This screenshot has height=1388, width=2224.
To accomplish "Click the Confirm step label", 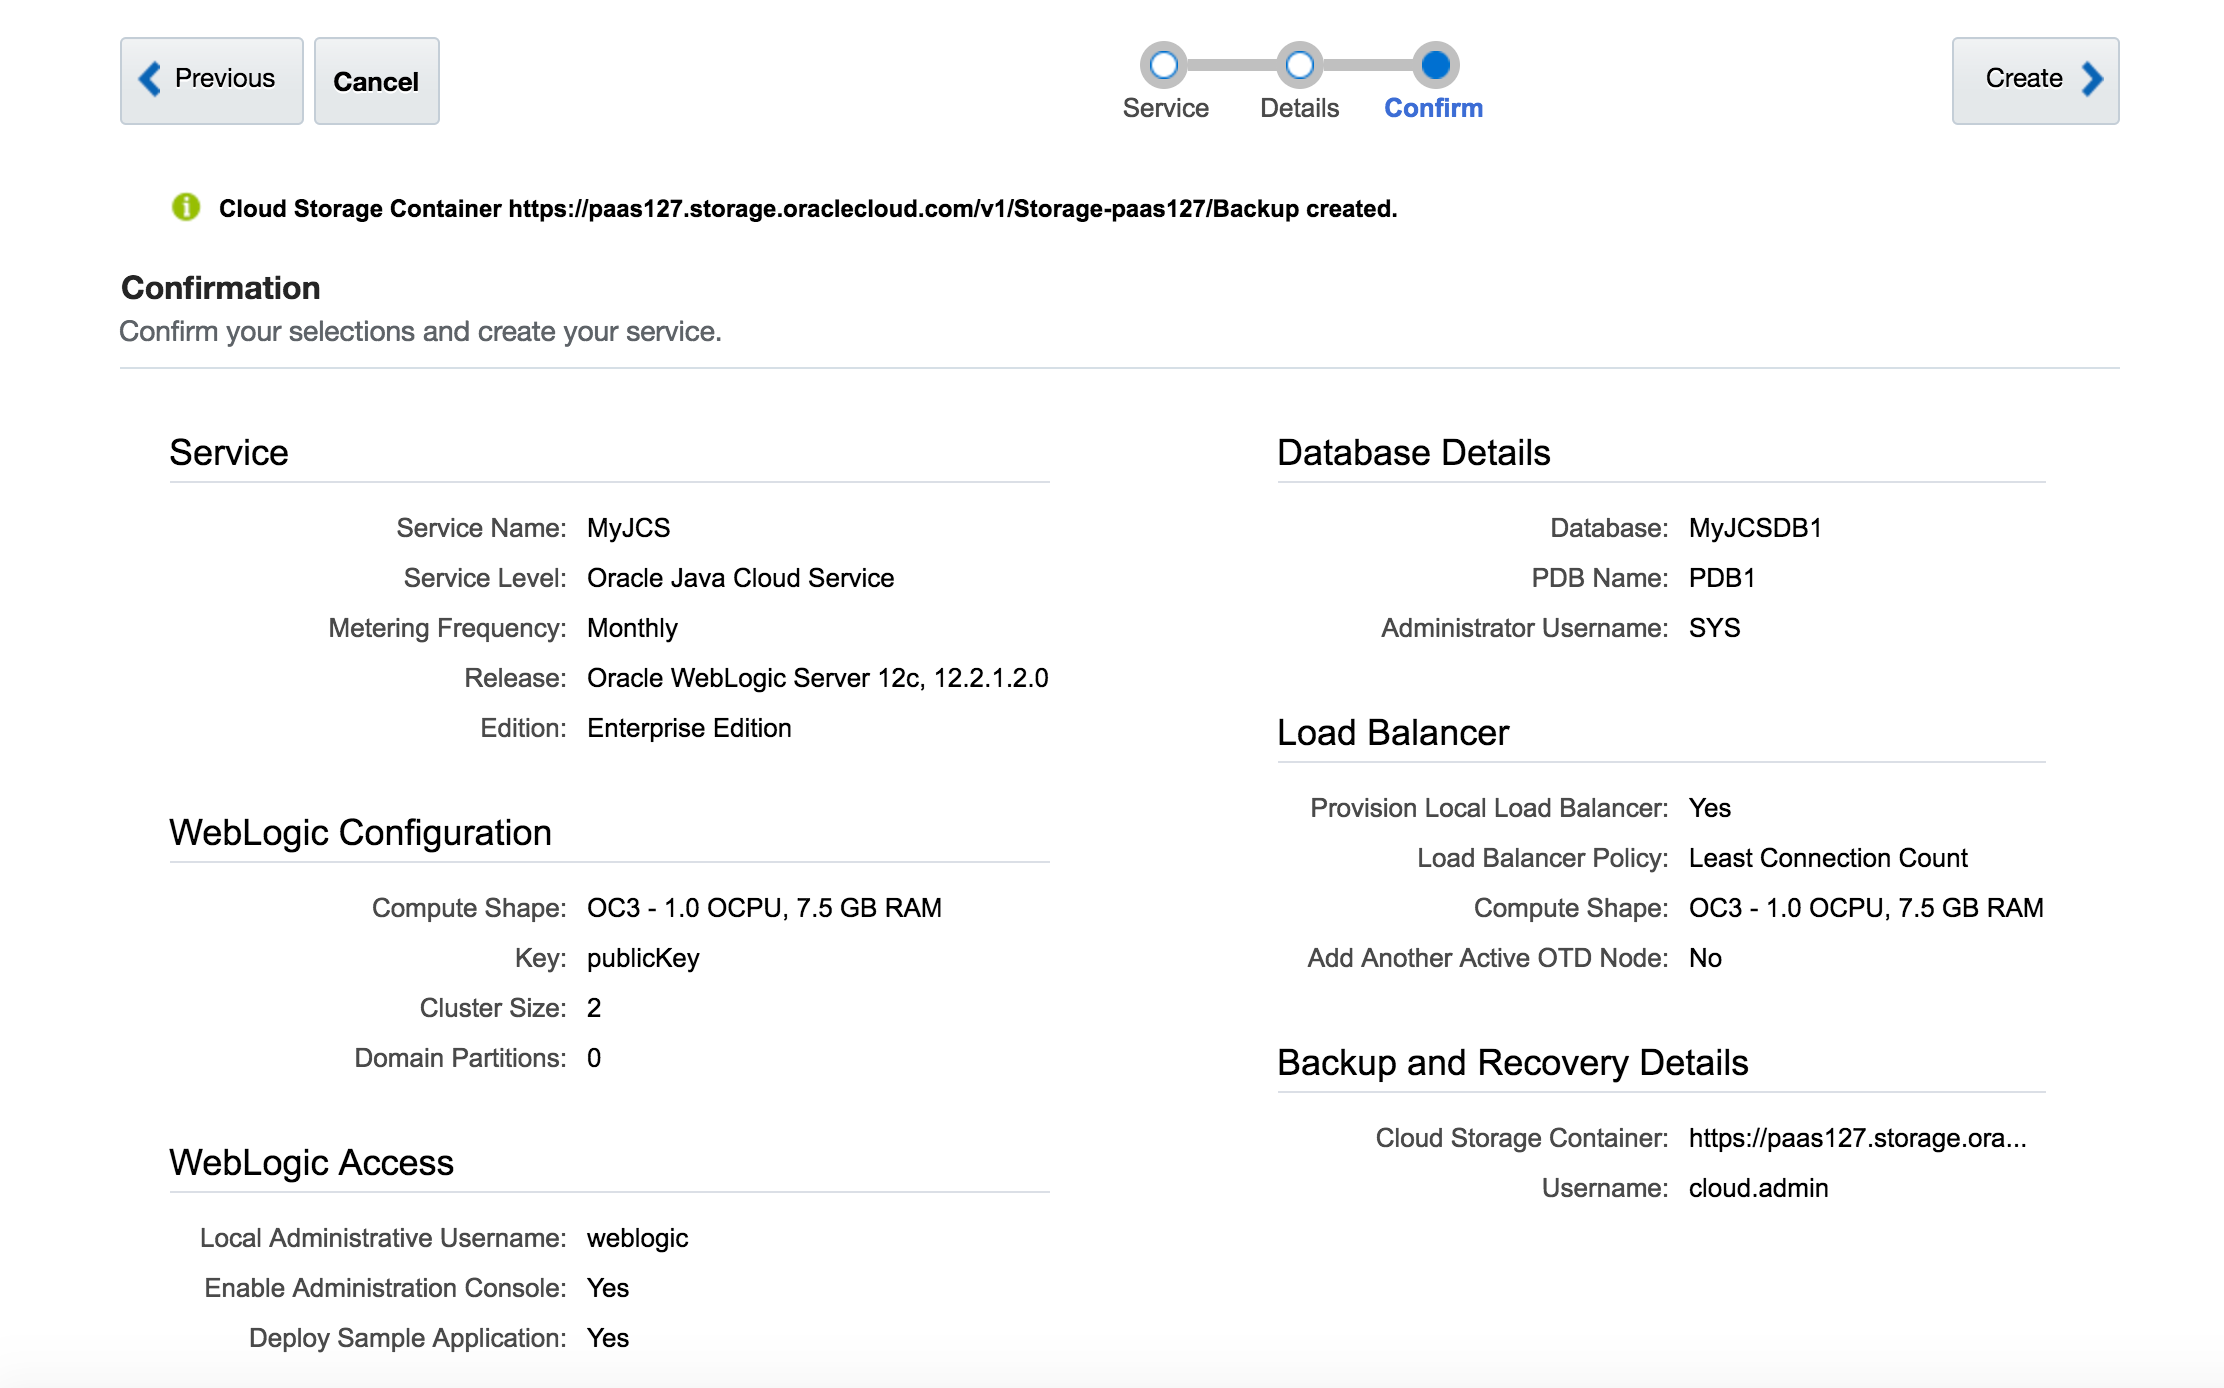I will (1433, 108).
